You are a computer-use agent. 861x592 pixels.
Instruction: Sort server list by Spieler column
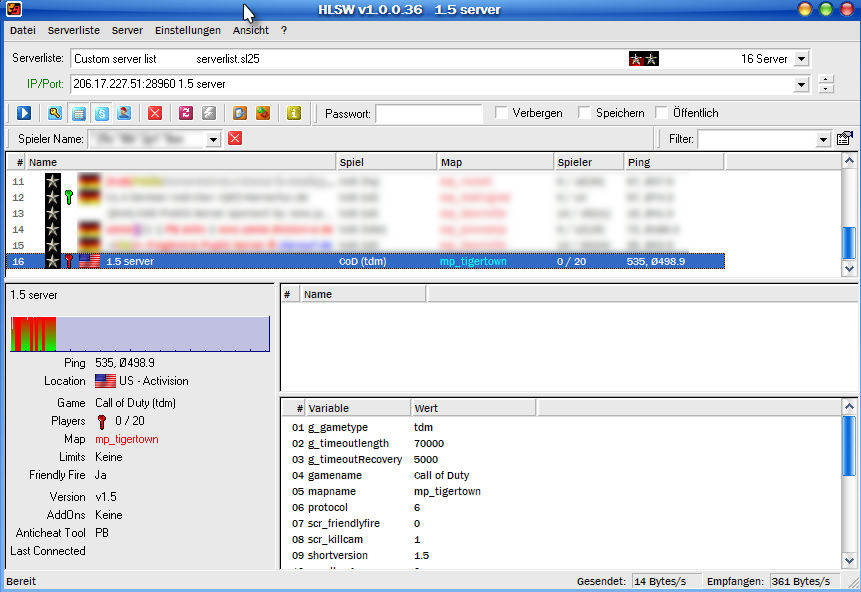[589, 162]
